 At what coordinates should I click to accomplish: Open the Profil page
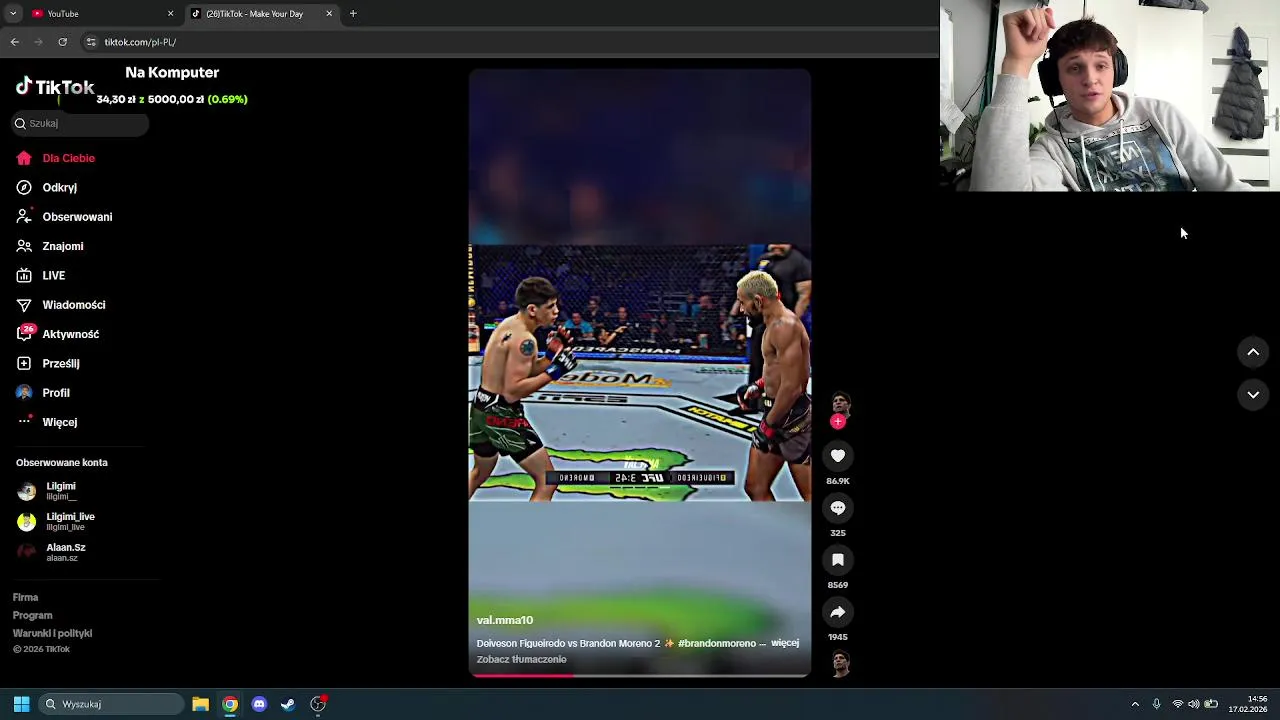43,393
